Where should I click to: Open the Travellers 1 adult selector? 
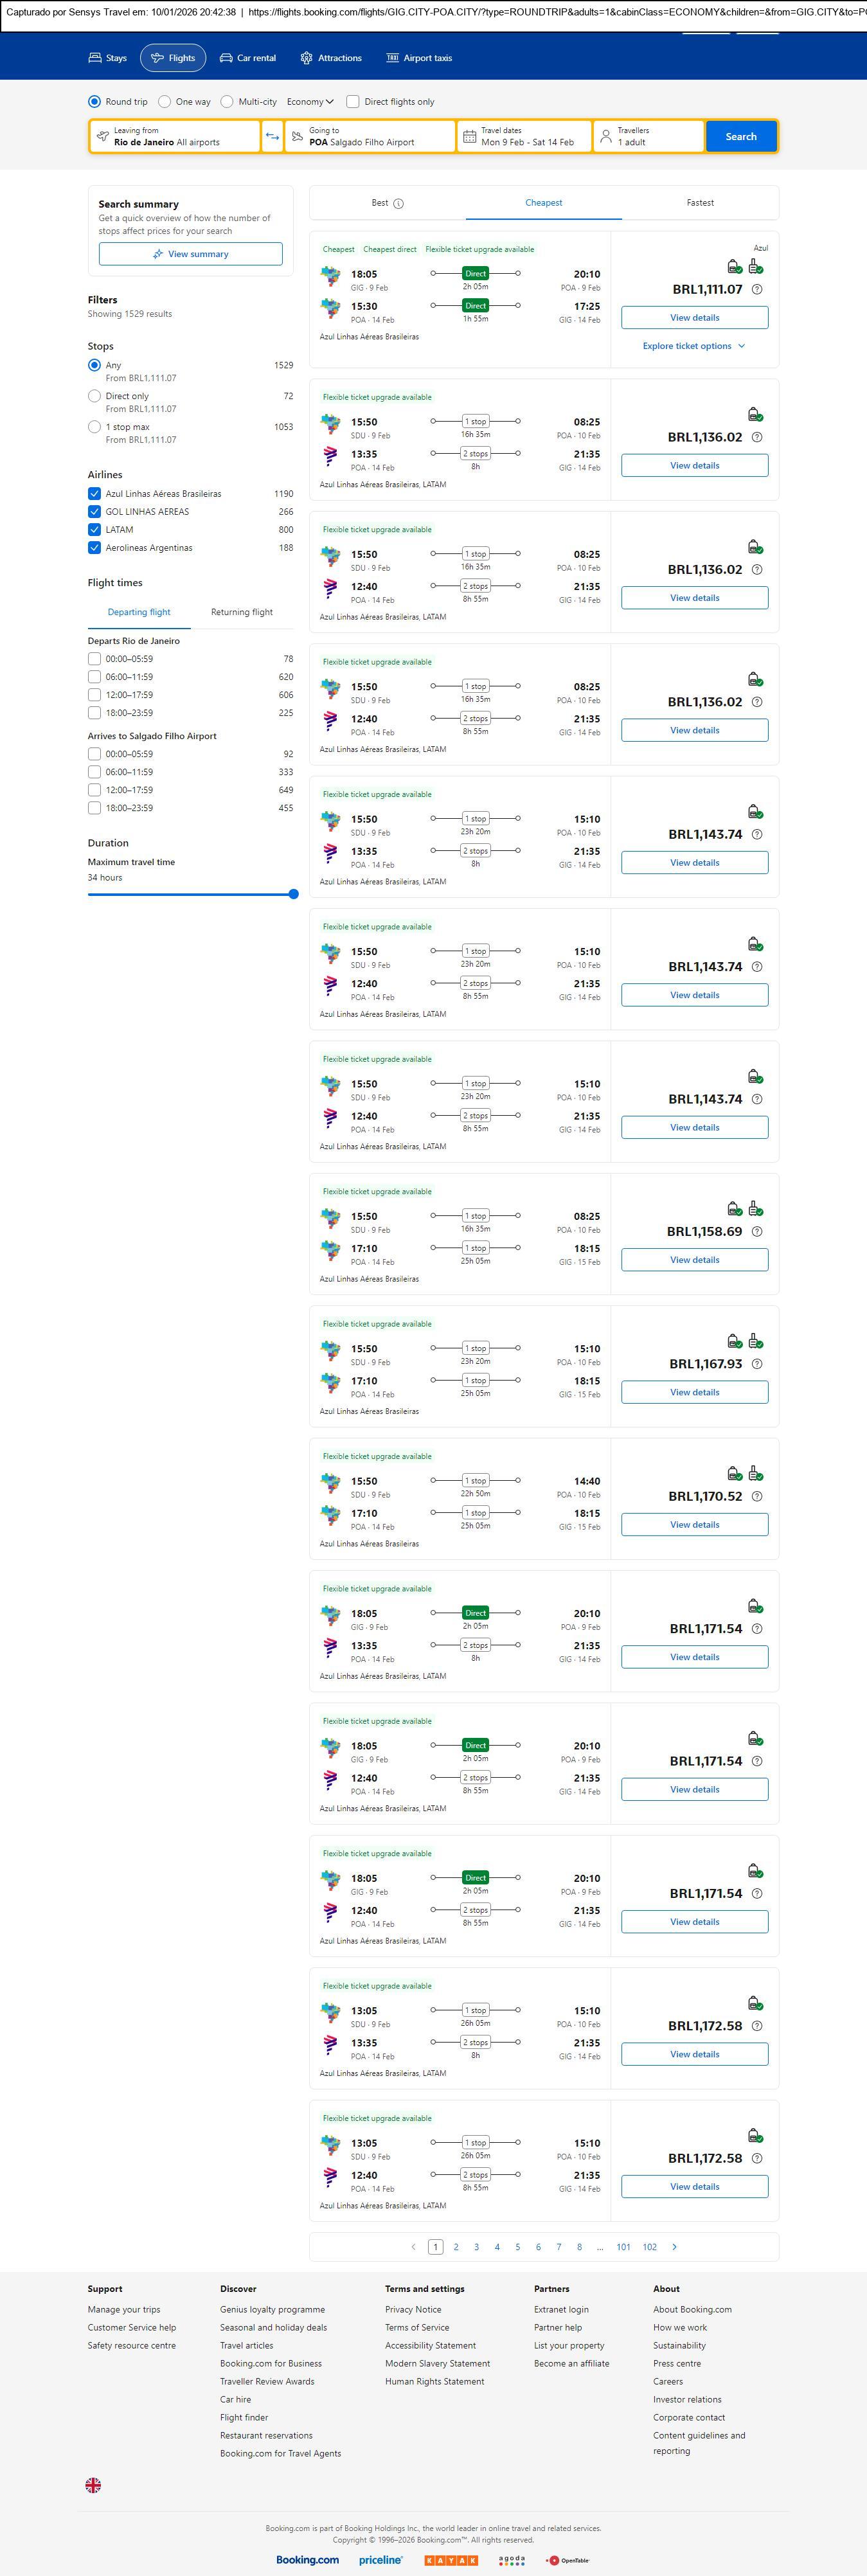(648, 137)
